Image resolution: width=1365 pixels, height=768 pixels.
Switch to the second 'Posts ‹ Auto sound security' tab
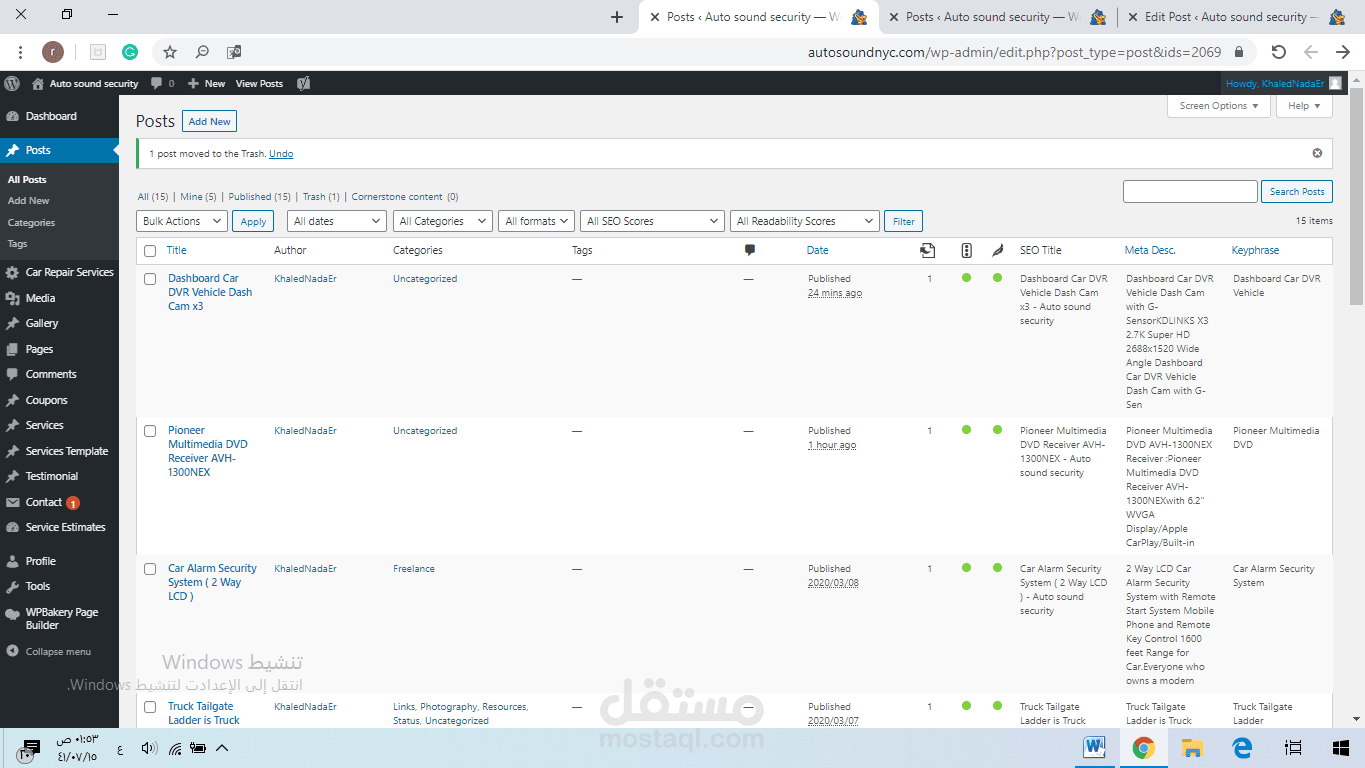pyautogui.click(x=998, y=17)
